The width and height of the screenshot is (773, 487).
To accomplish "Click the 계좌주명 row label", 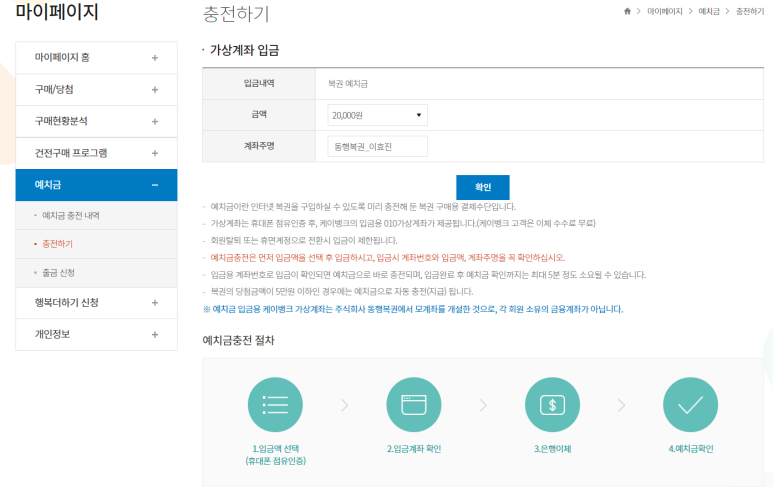I will pos(259,146).
